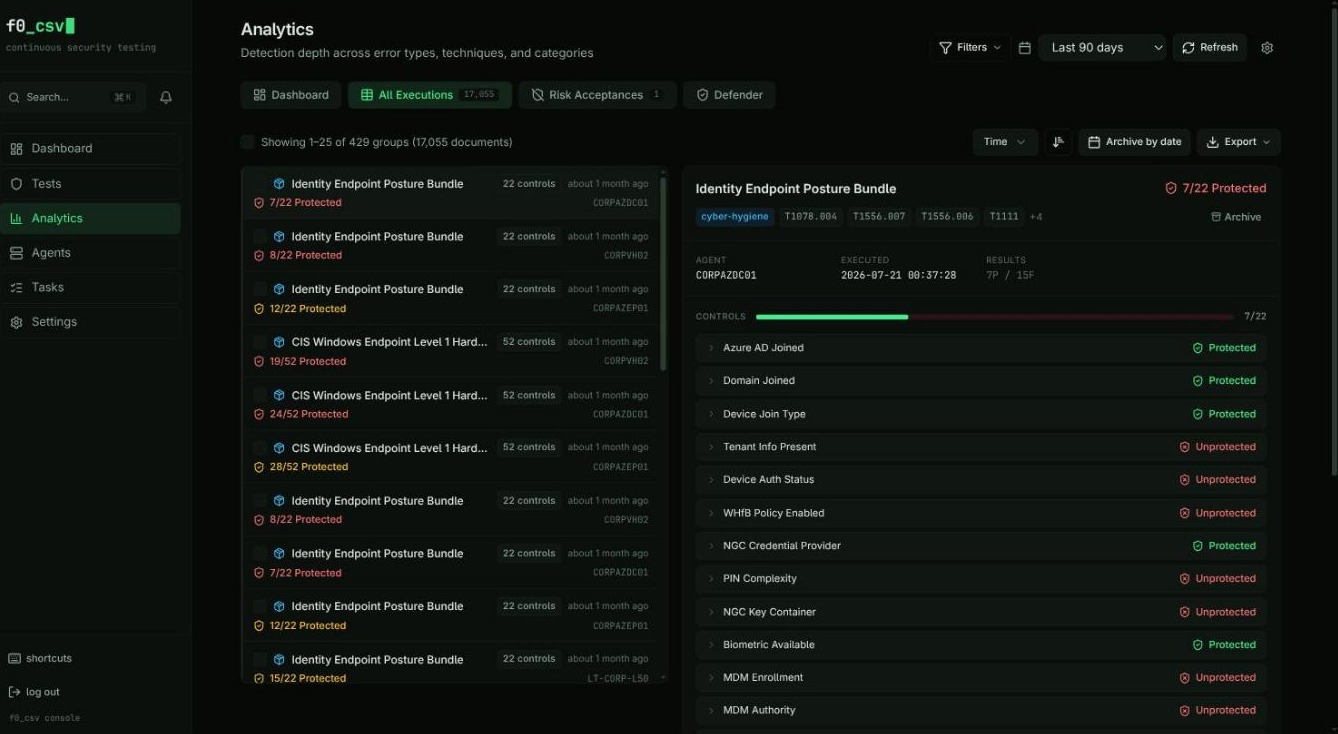Click the archive box icon in detail panel
Image resolution: width=1338 pixels, height=734 pixels.
(x=1216, y=217)
